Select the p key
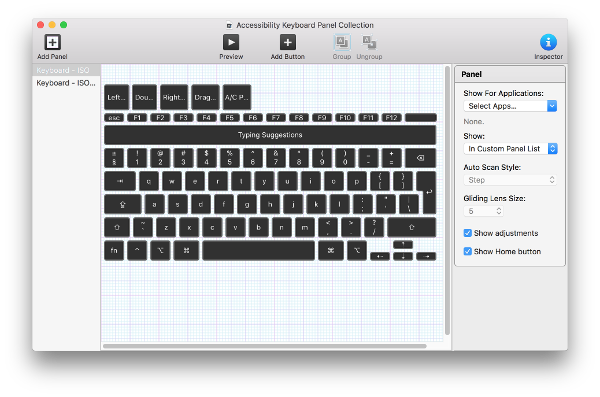Screen dimensions: 600x397 coord(357,181)
